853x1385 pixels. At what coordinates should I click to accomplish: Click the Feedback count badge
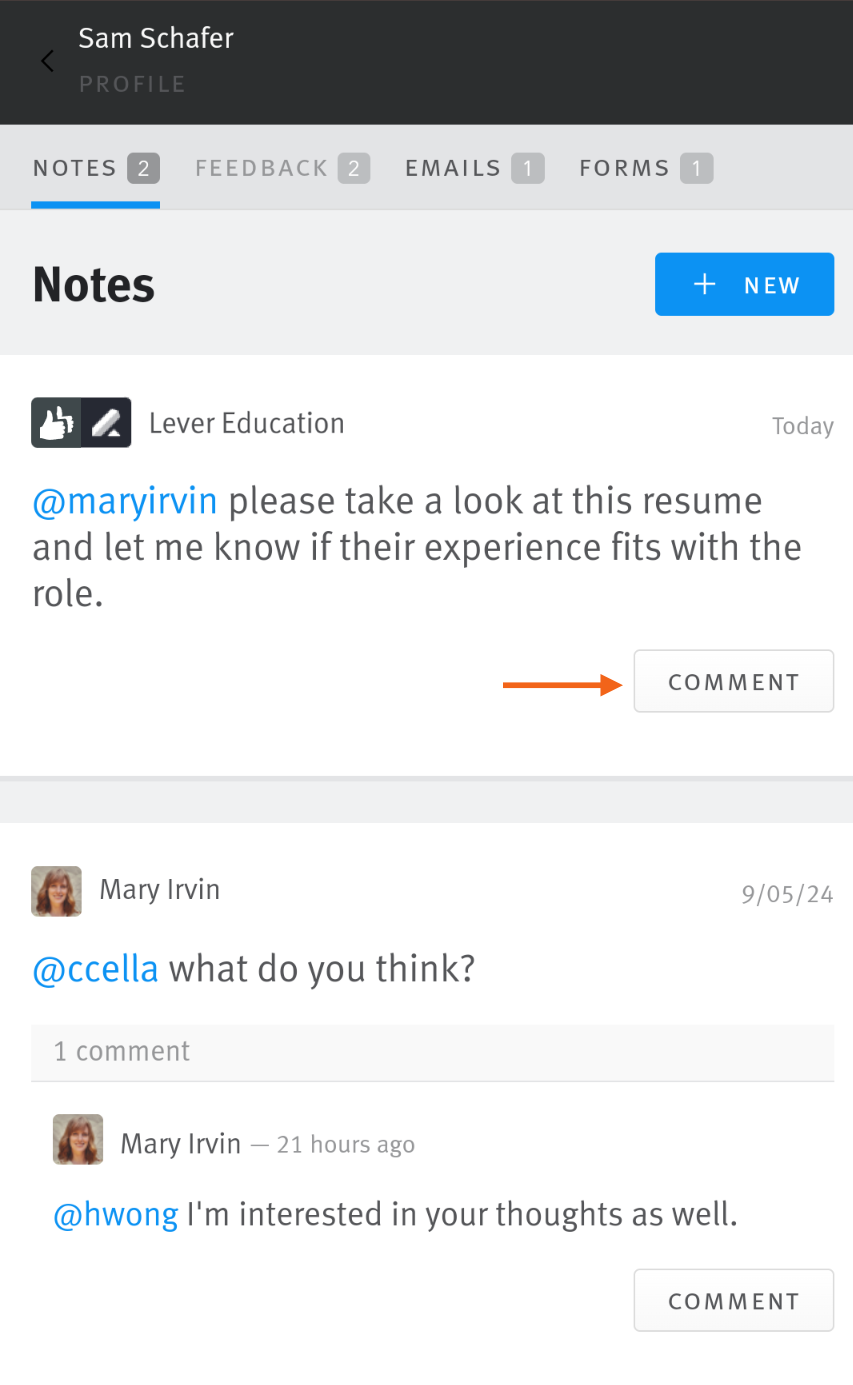(x=354, y=168)
